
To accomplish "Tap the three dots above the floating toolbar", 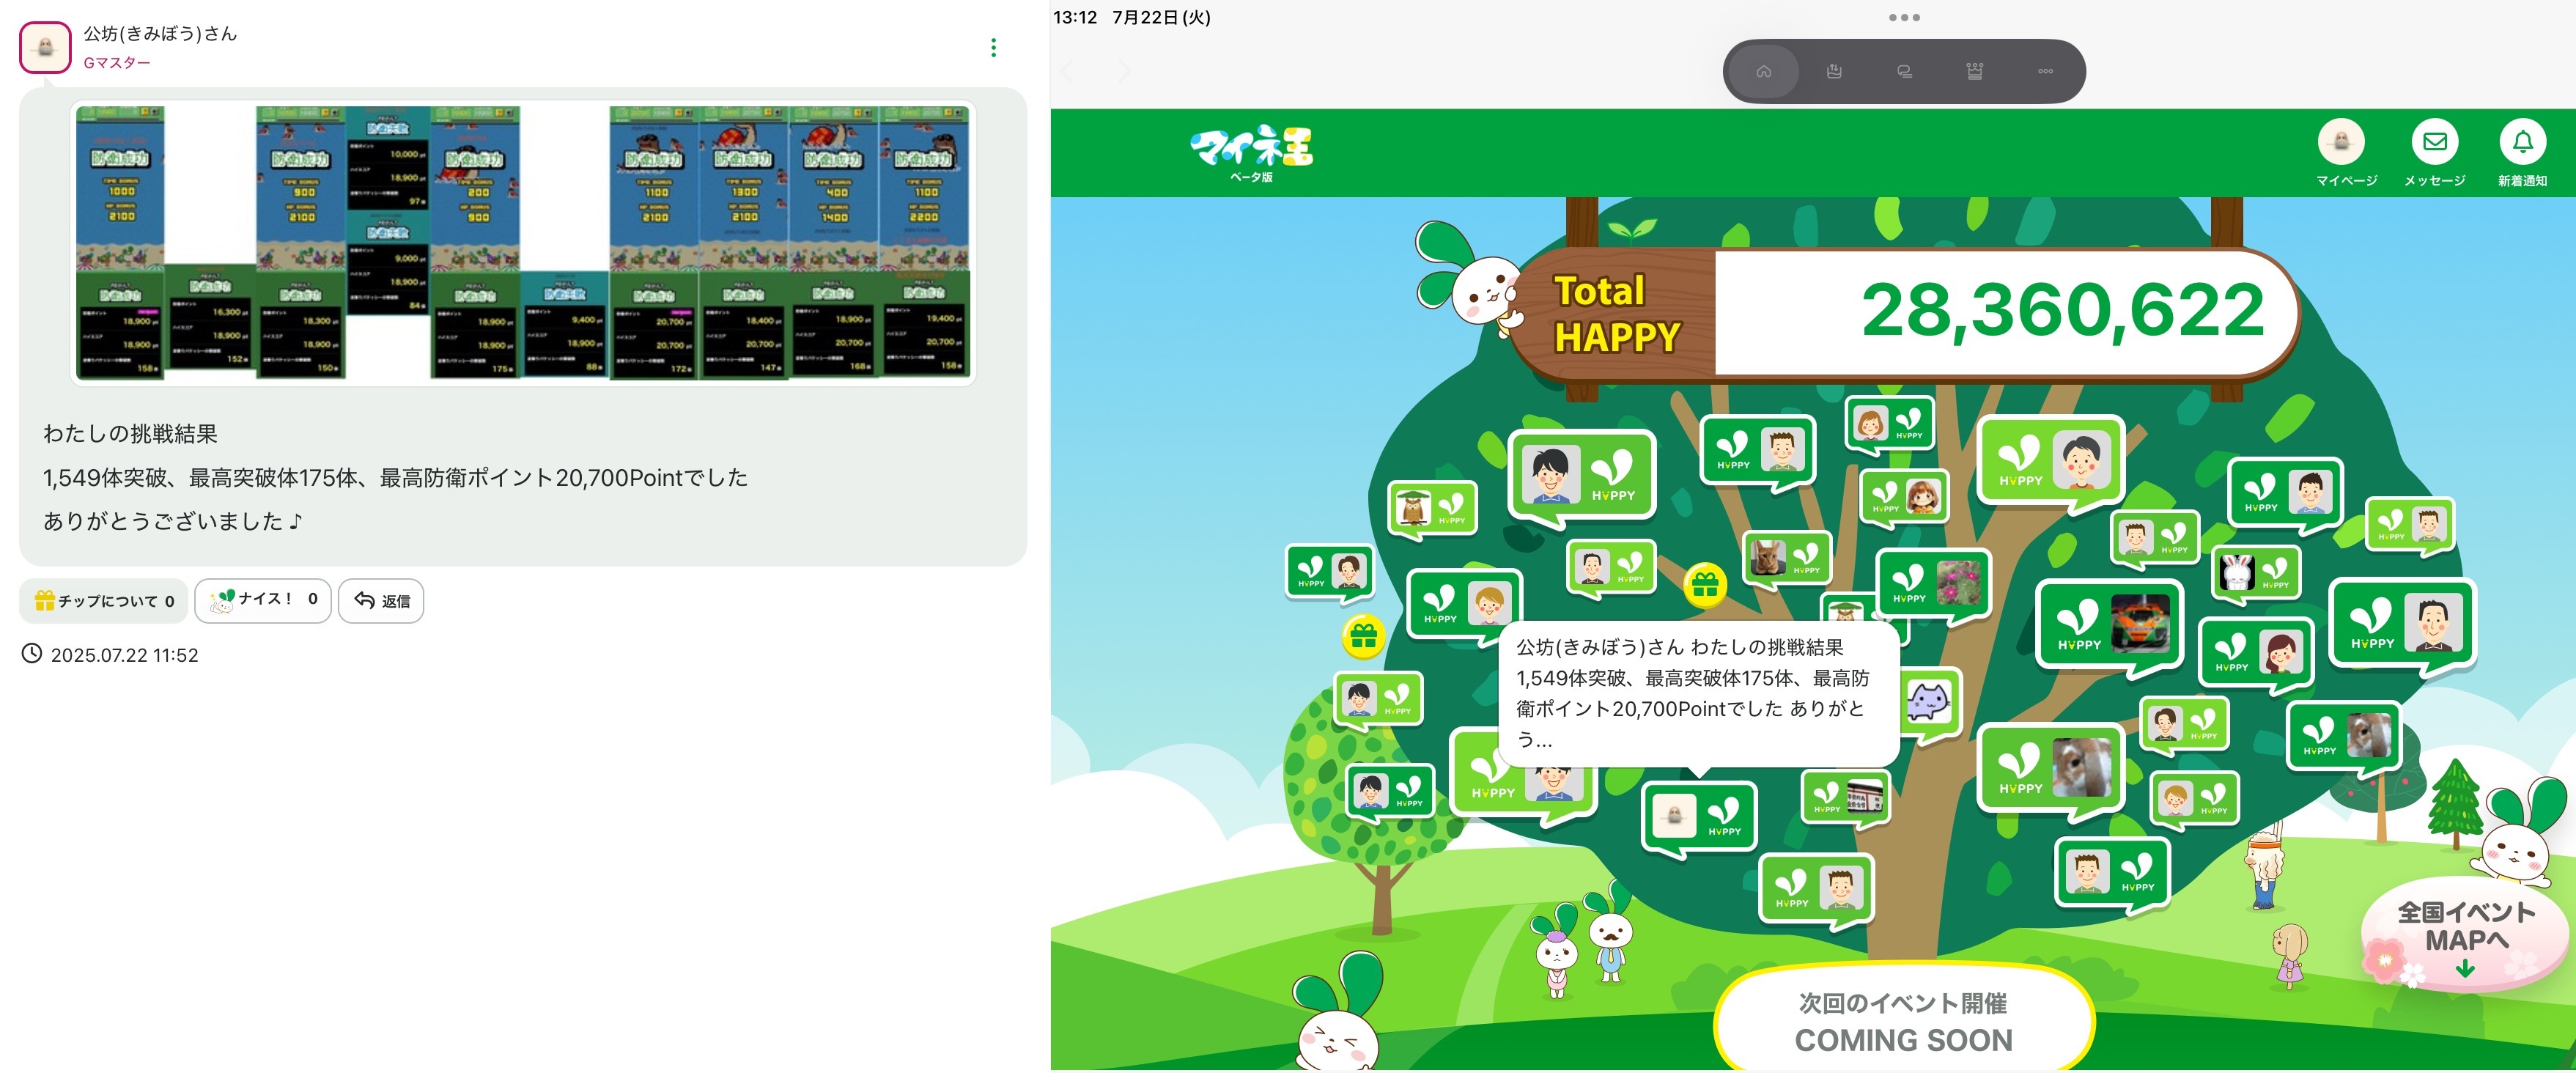I will (x=1904, y=17).
